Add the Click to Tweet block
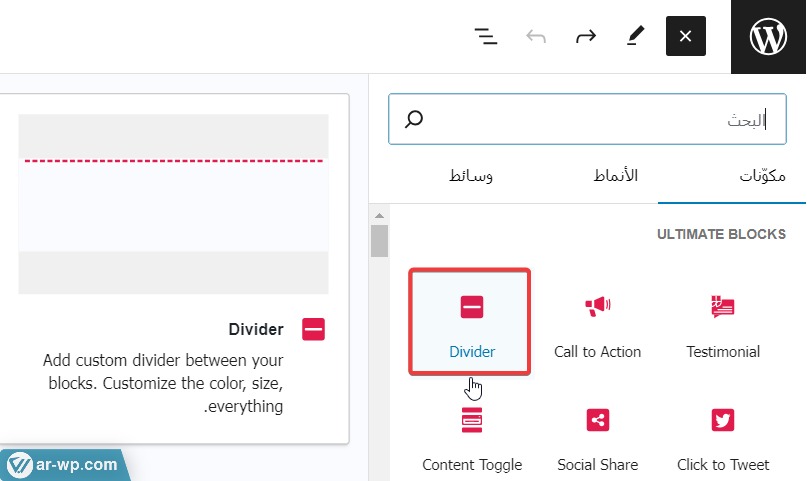The width and height of the screenshot is (807, 481). 723,437
